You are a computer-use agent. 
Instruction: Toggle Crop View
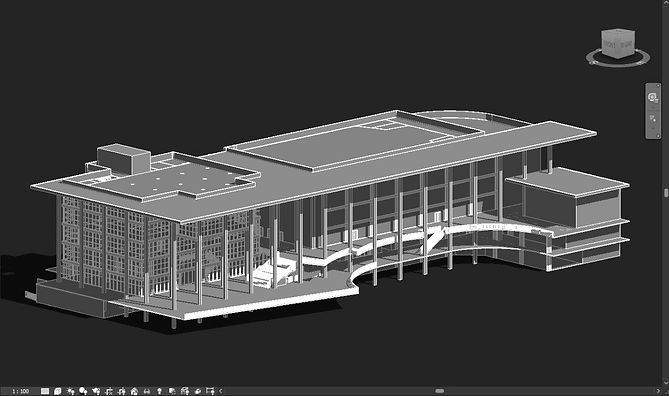[109, 391]
